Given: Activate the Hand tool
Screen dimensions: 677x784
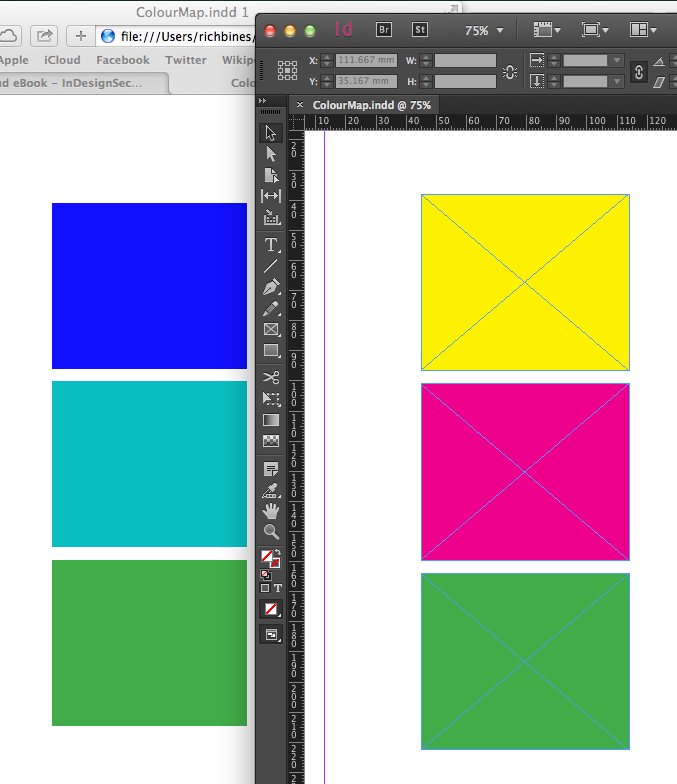Looking at the screenshot, I should pos(270,511).
